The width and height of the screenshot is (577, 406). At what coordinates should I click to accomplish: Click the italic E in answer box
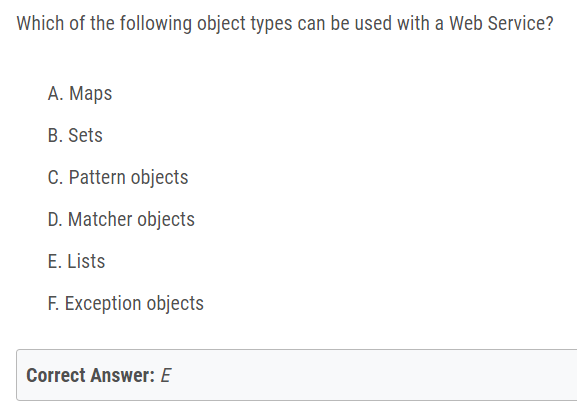click(x=166, y=375)
